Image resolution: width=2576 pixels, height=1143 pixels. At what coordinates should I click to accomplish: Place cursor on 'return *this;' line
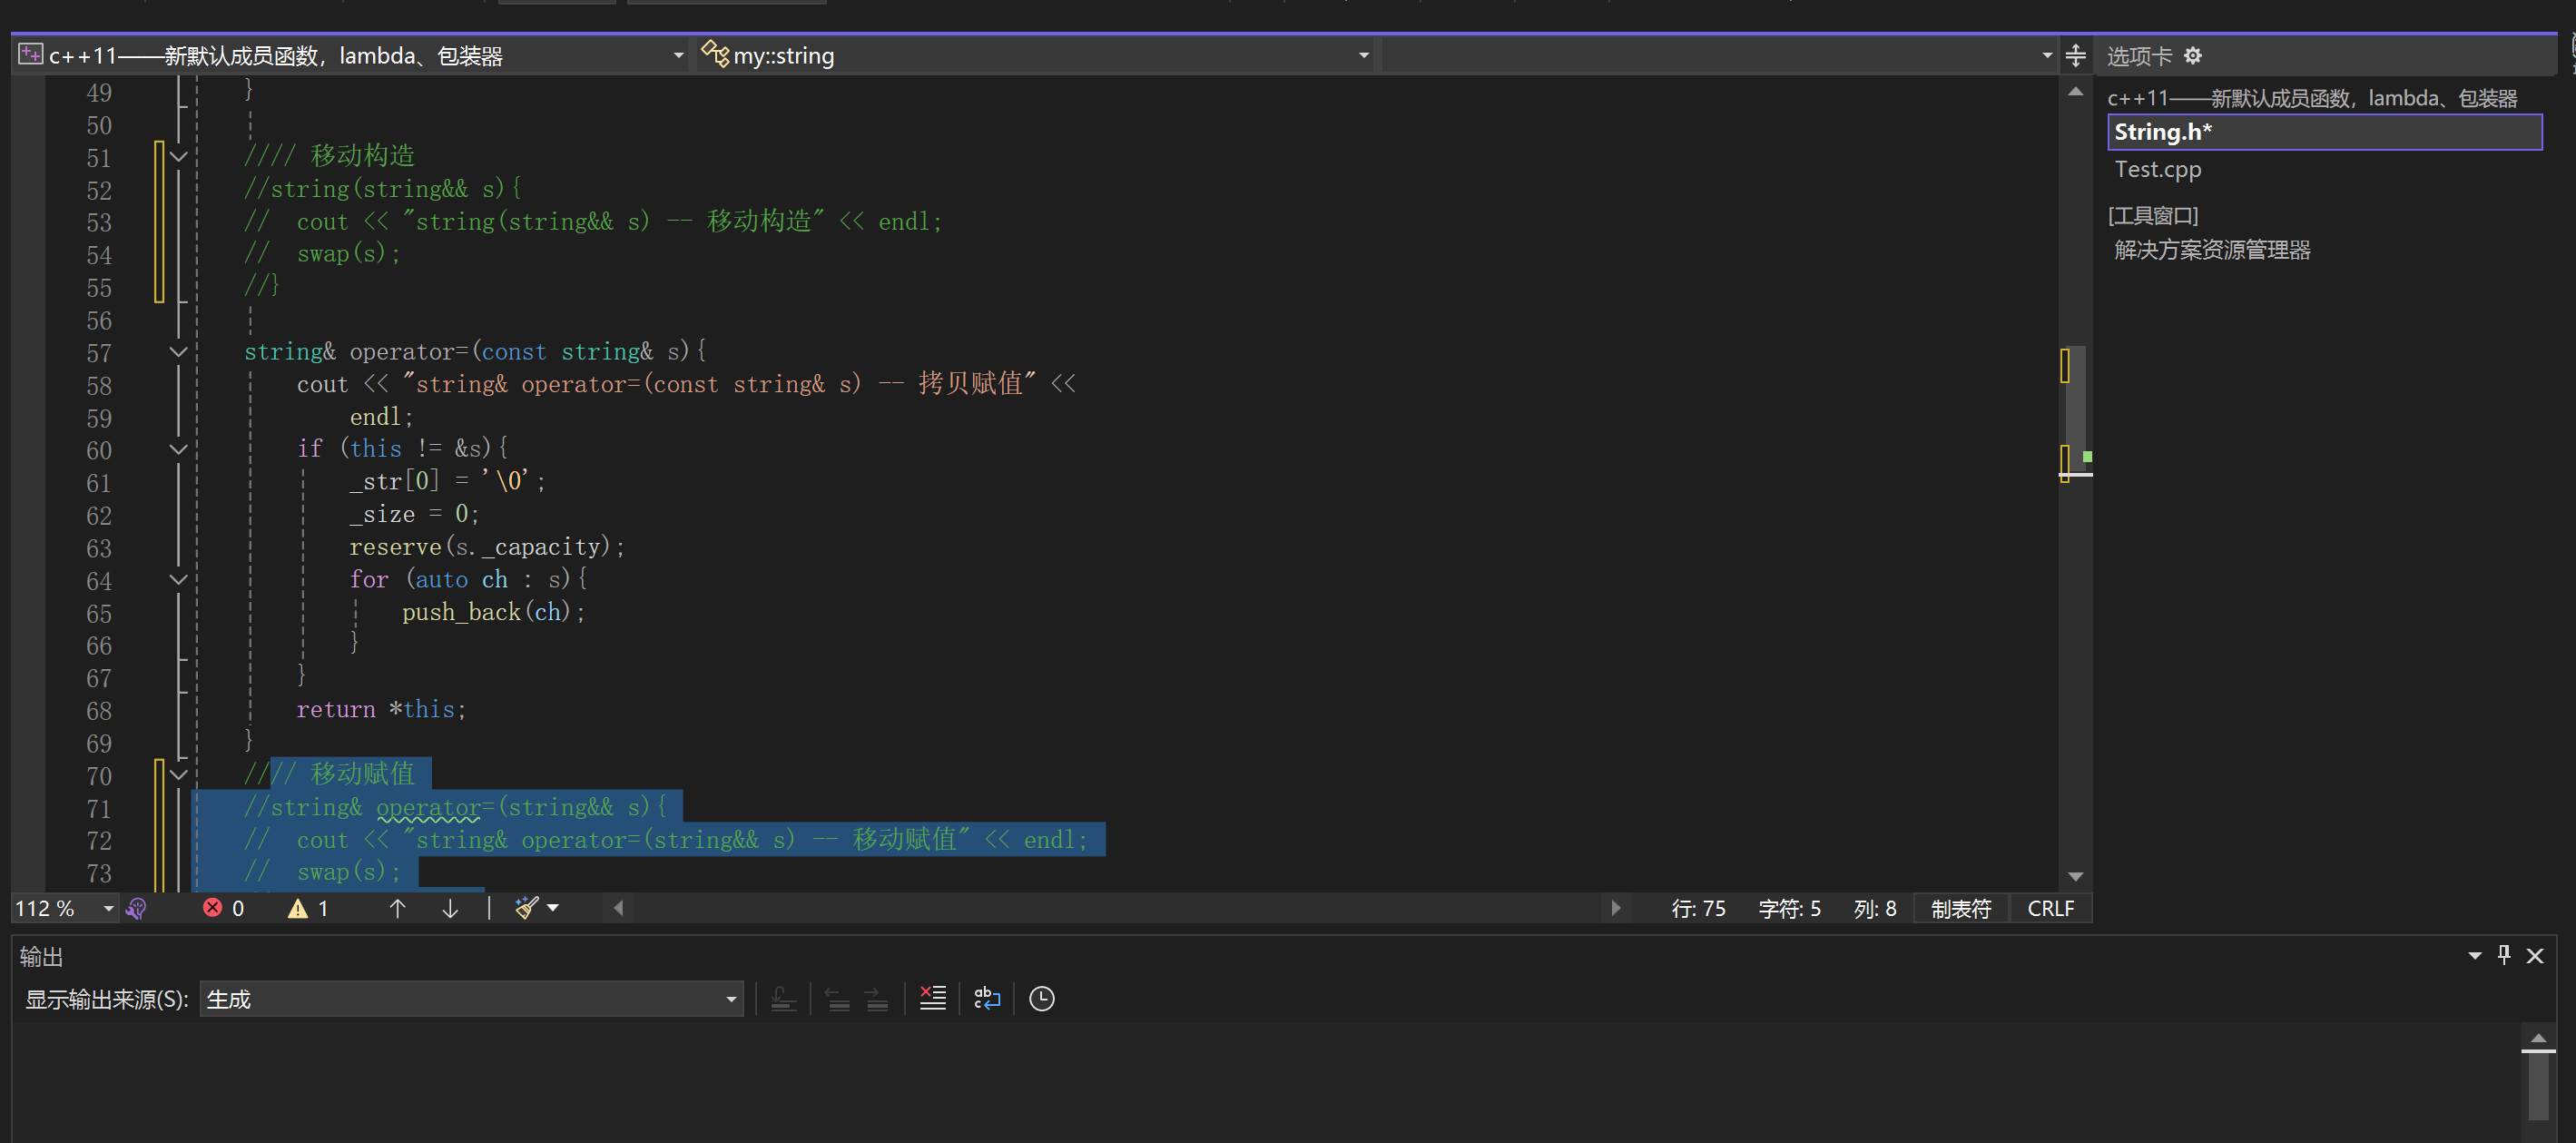pyautogui.click(x=381, y=709)
